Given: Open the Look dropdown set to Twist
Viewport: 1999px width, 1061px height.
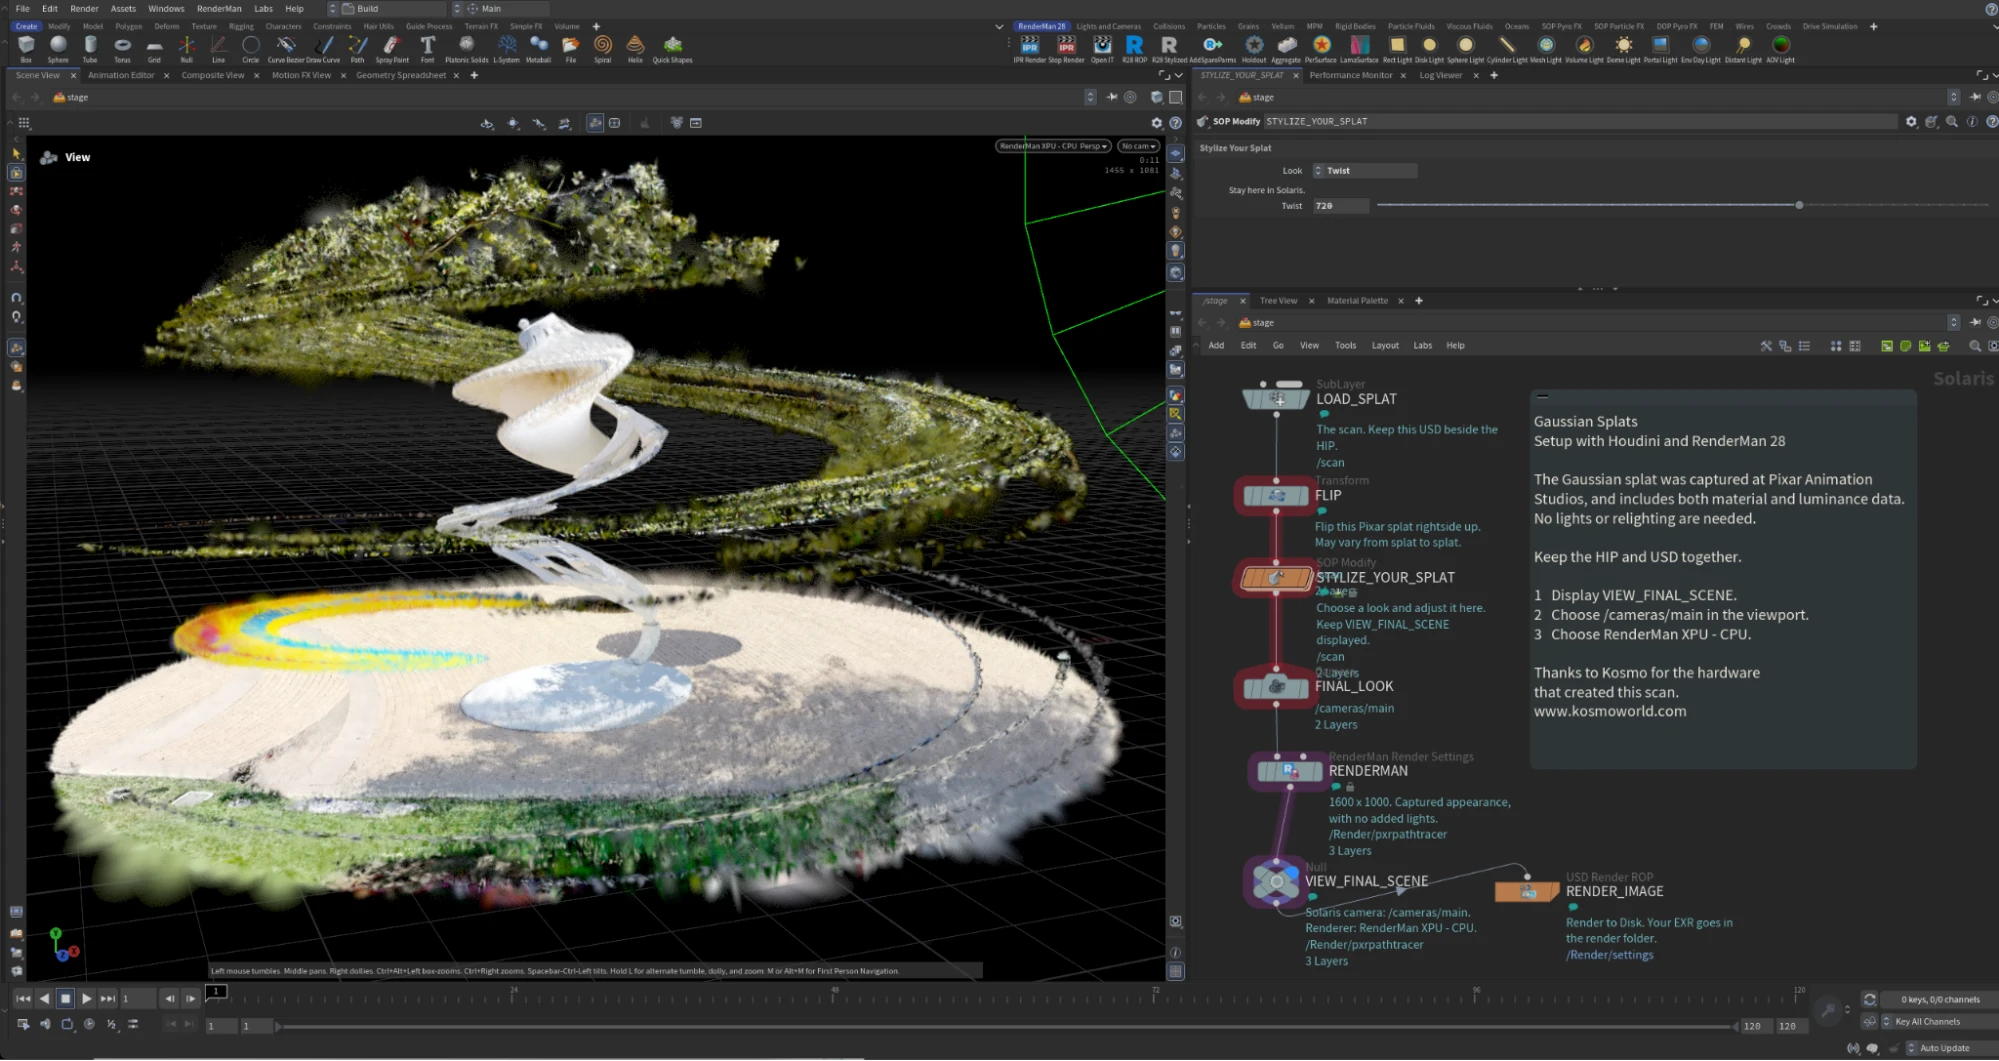Looking at the screenshot, I should [x=1364, y=171].
